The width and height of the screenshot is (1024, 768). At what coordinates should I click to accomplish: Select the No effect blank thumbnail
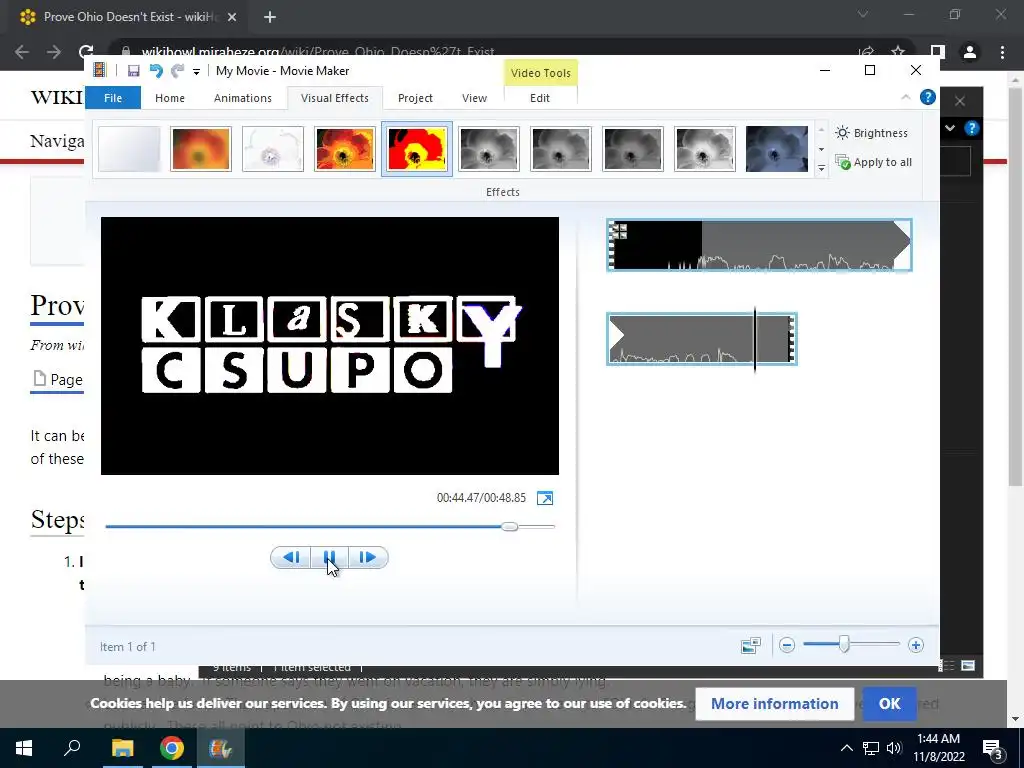129,149
